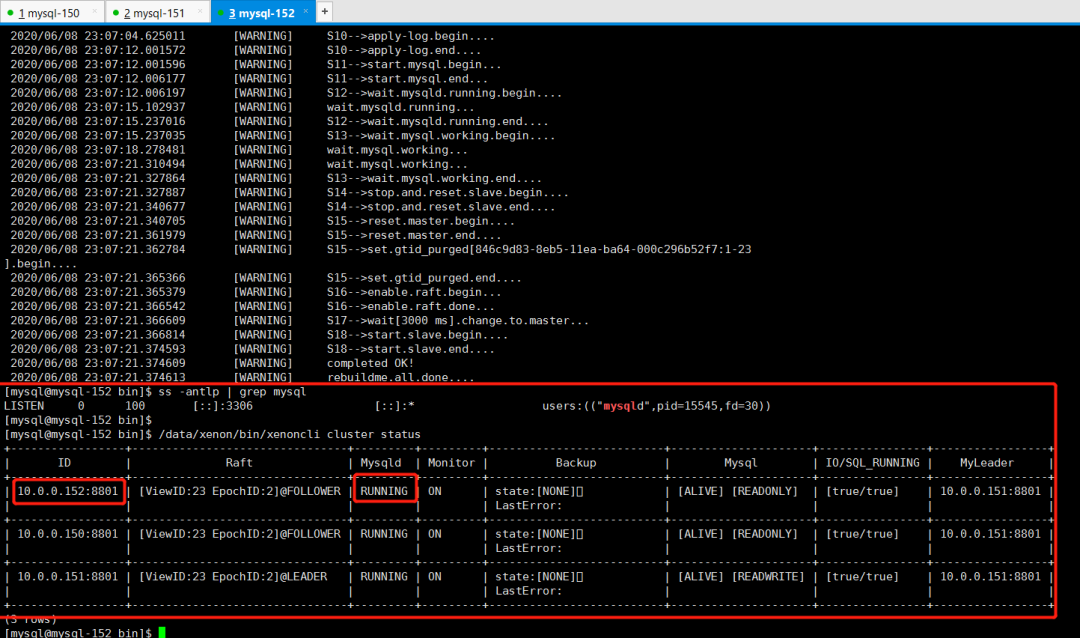1080x638 pixels.
Task: Click 'S14-->stop.and.reset.slave.begin....' log text
Action: coord(448,192)
